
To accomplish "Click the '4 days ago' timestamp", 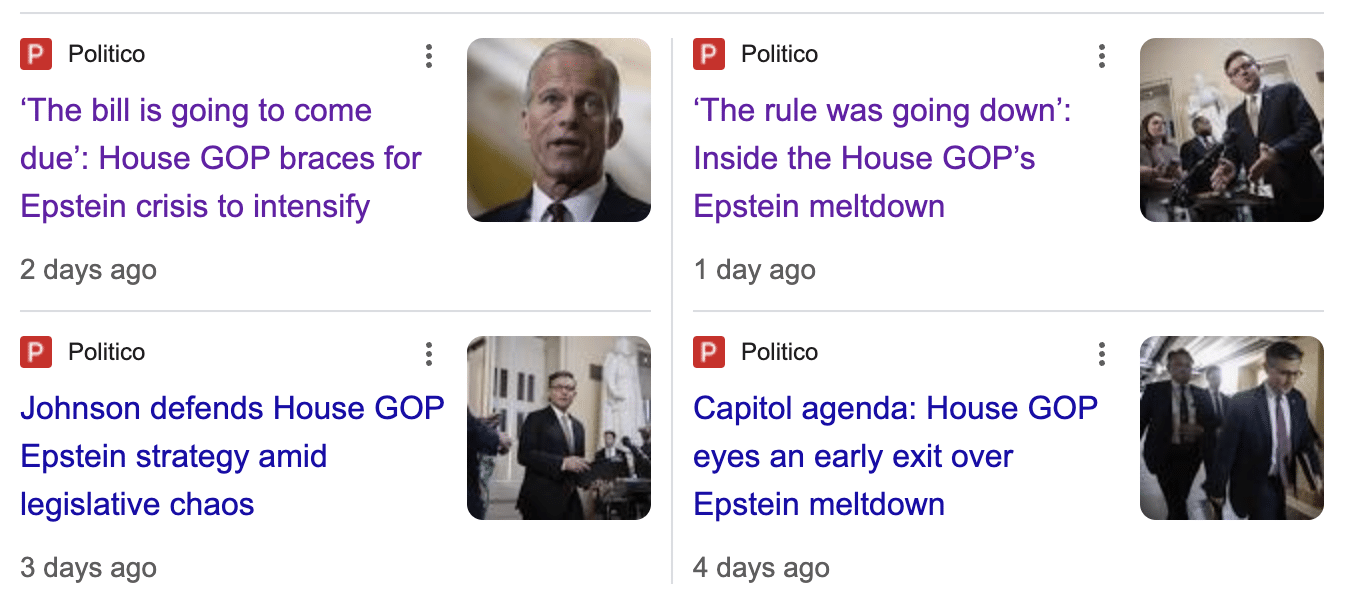I will click(x=761, y=568).
